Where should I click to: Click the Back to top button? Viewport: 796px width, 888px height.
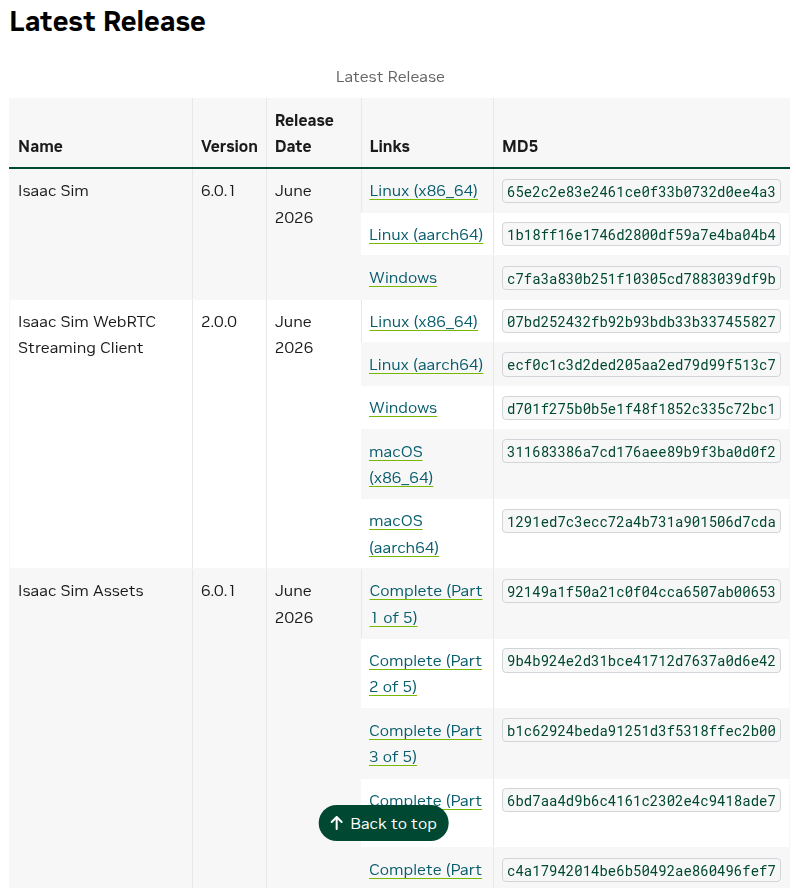pyautogui.click(x=383, y=823)
